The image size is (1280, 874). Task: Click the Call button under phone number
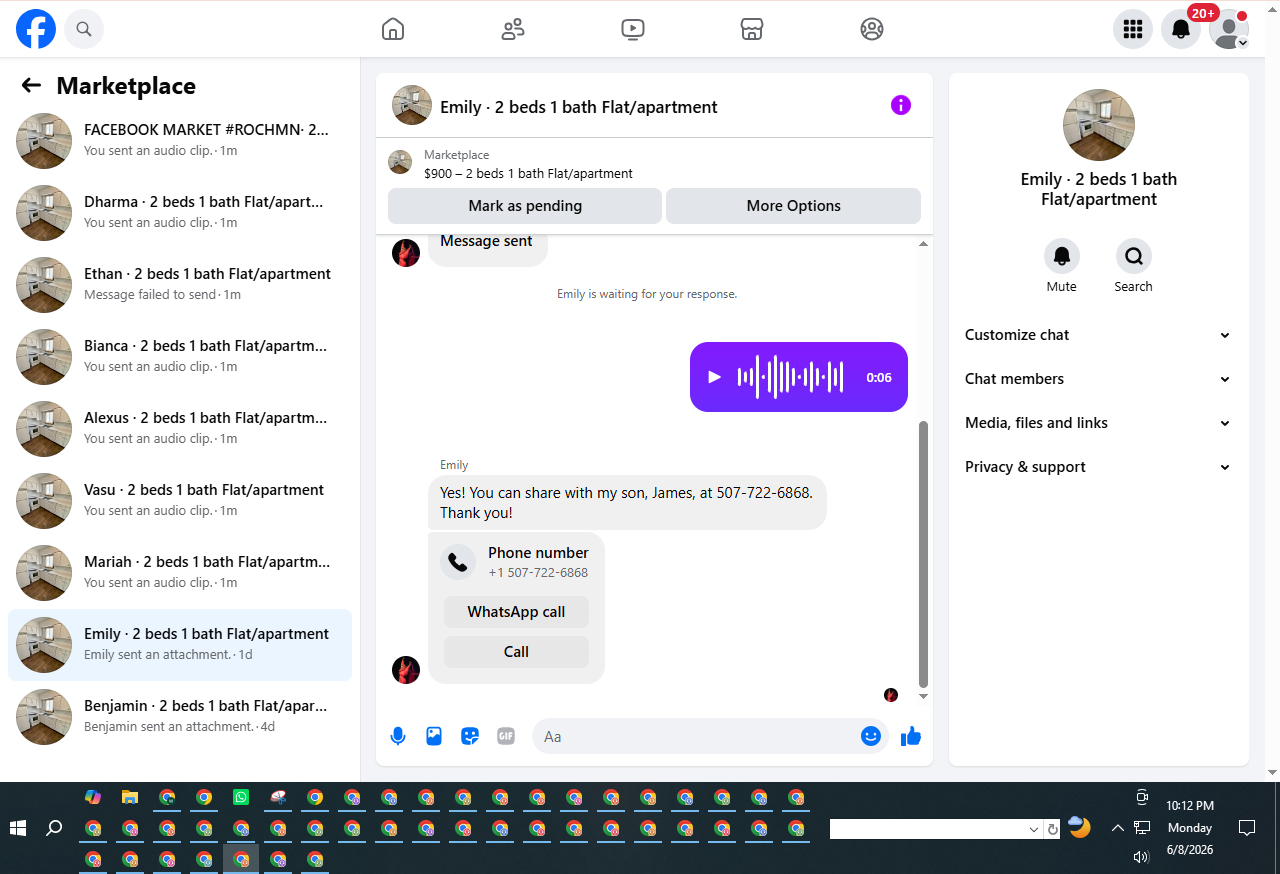click(x=516, y=652)
